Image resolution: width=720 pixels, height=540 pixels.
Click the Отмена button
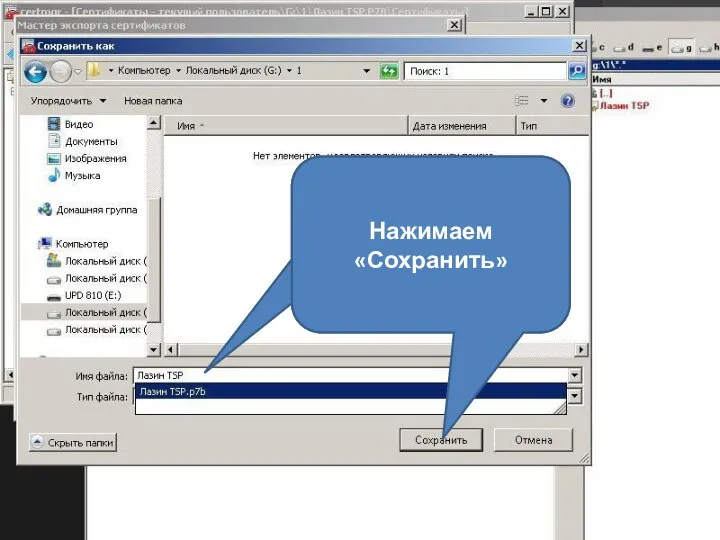[533, 440]
